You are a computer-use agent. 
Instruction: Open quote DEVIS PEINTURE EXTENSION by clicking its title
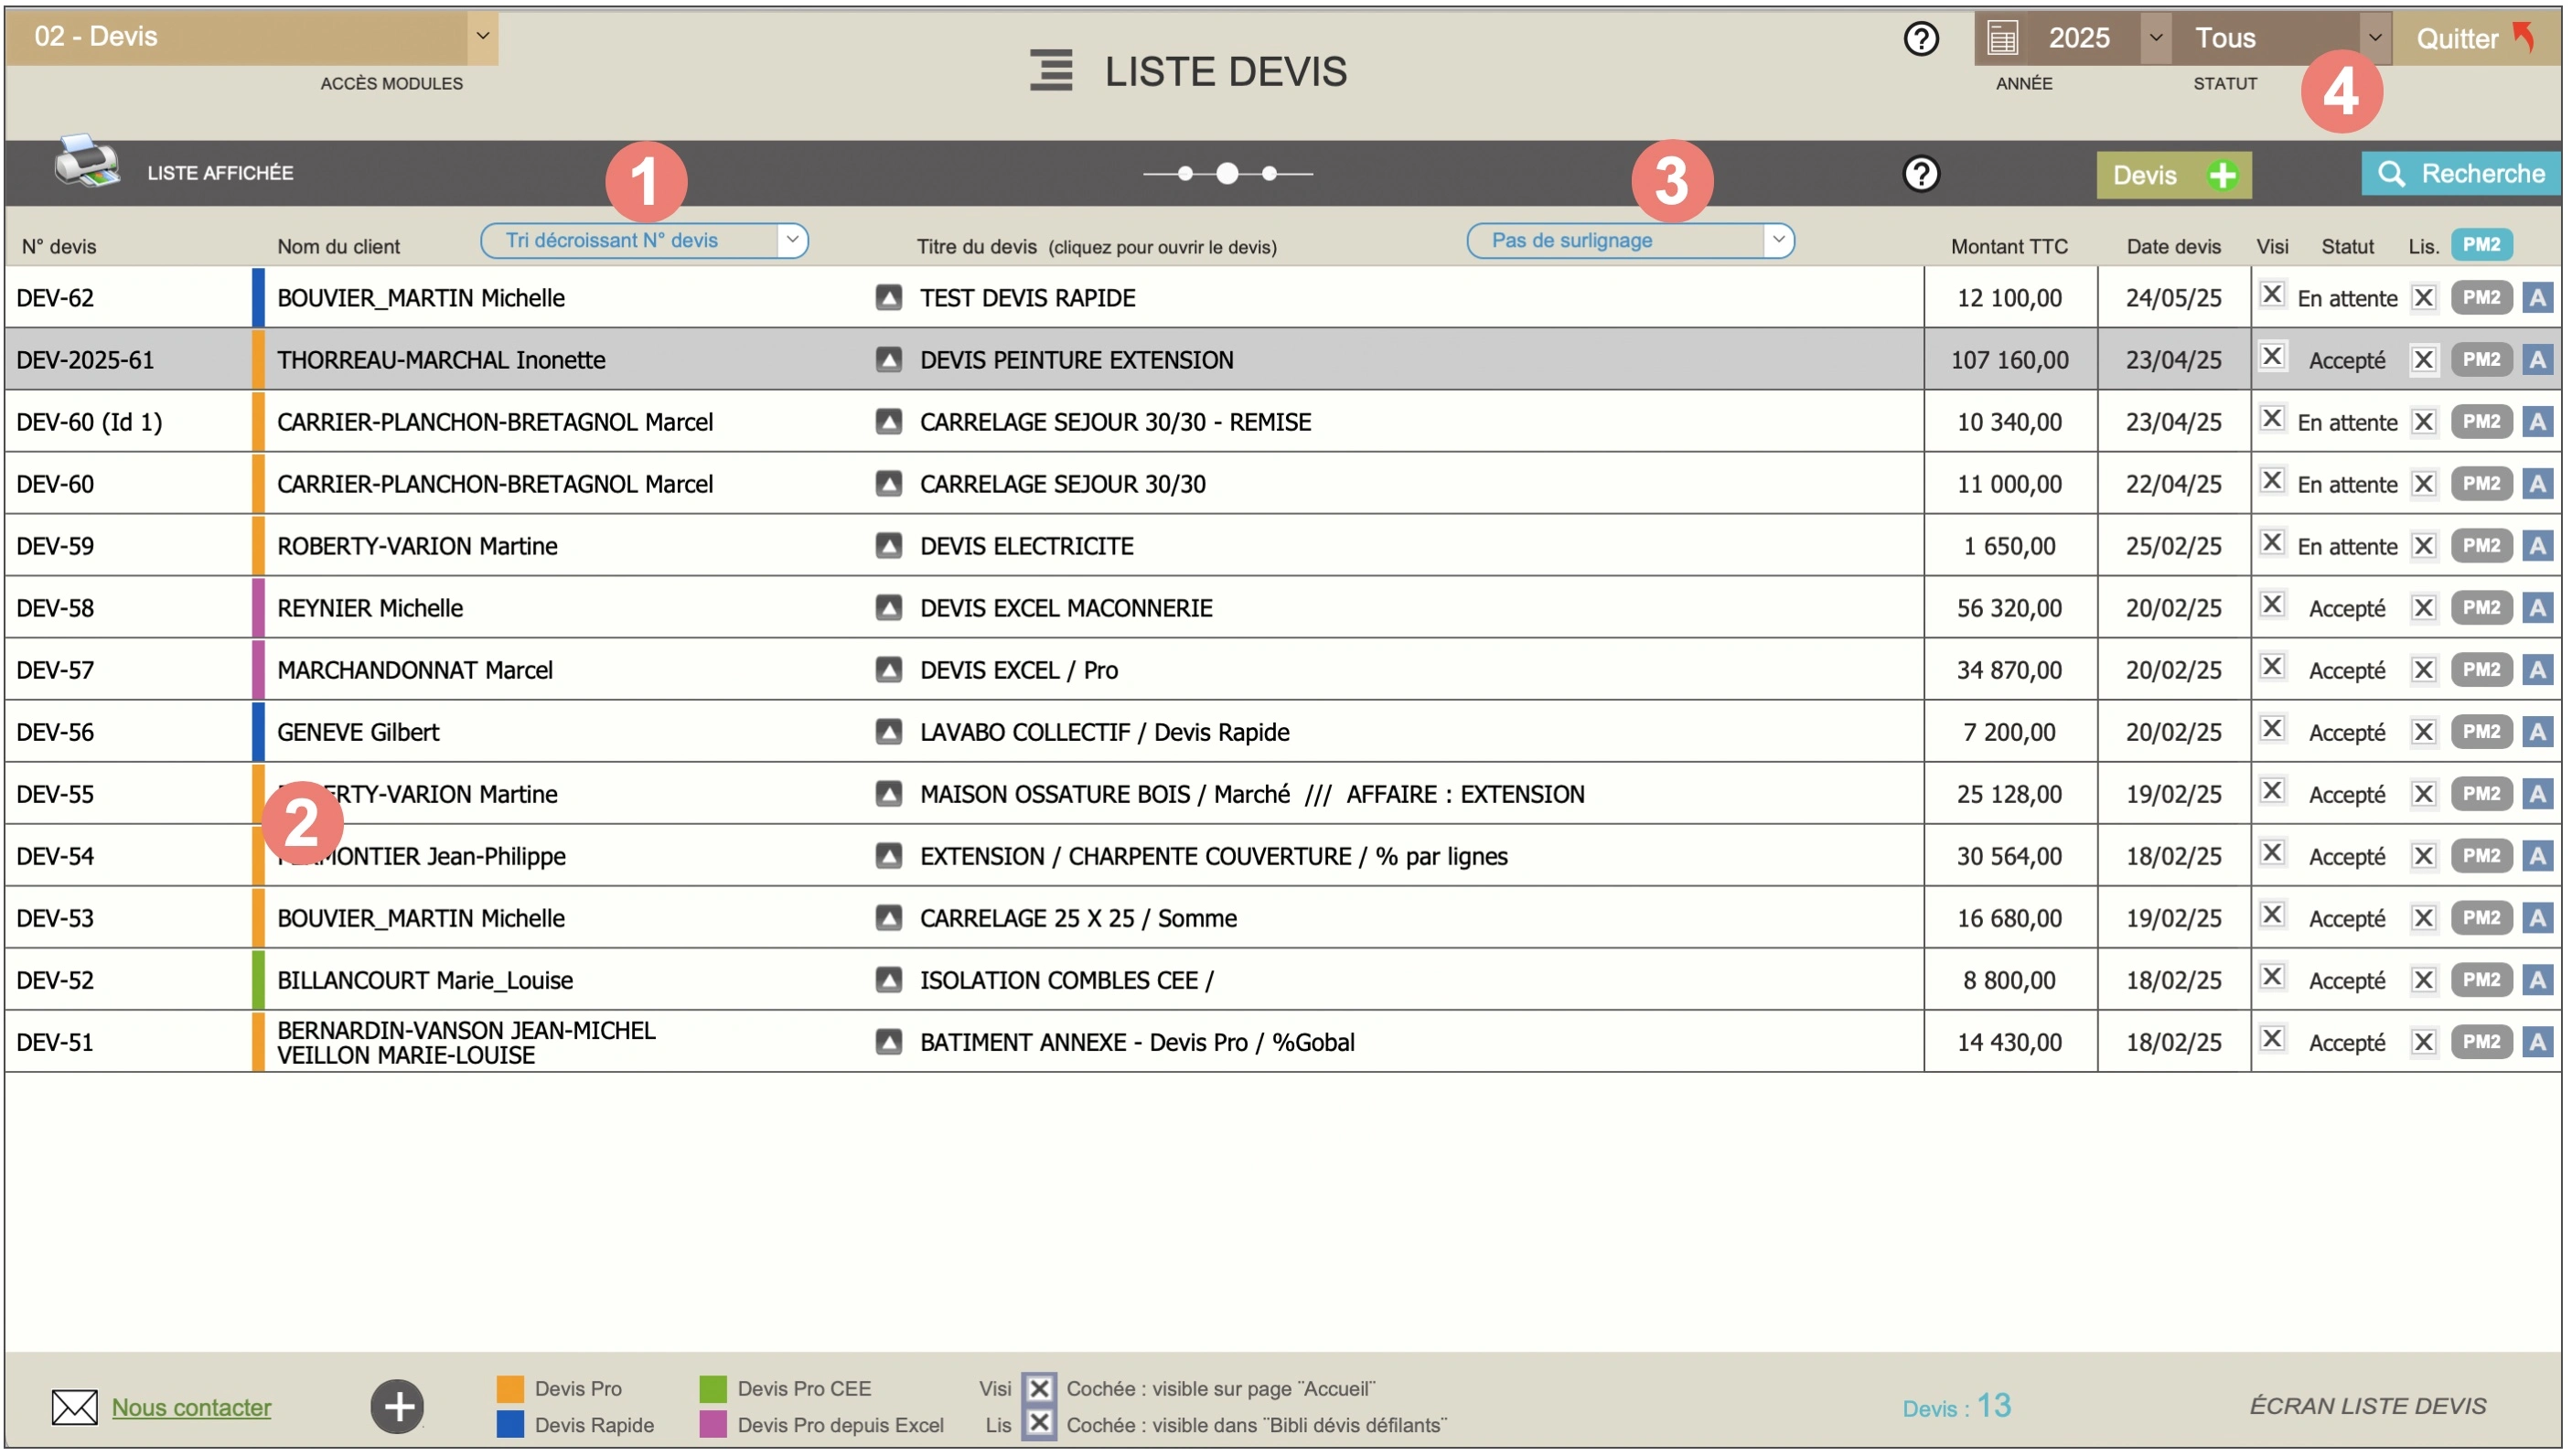(1077, 359)
